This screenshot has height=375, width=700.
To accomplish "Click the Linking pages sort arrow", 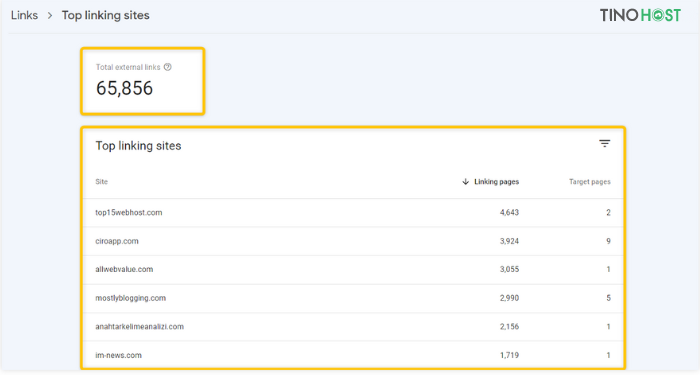I will click(465, 182).
